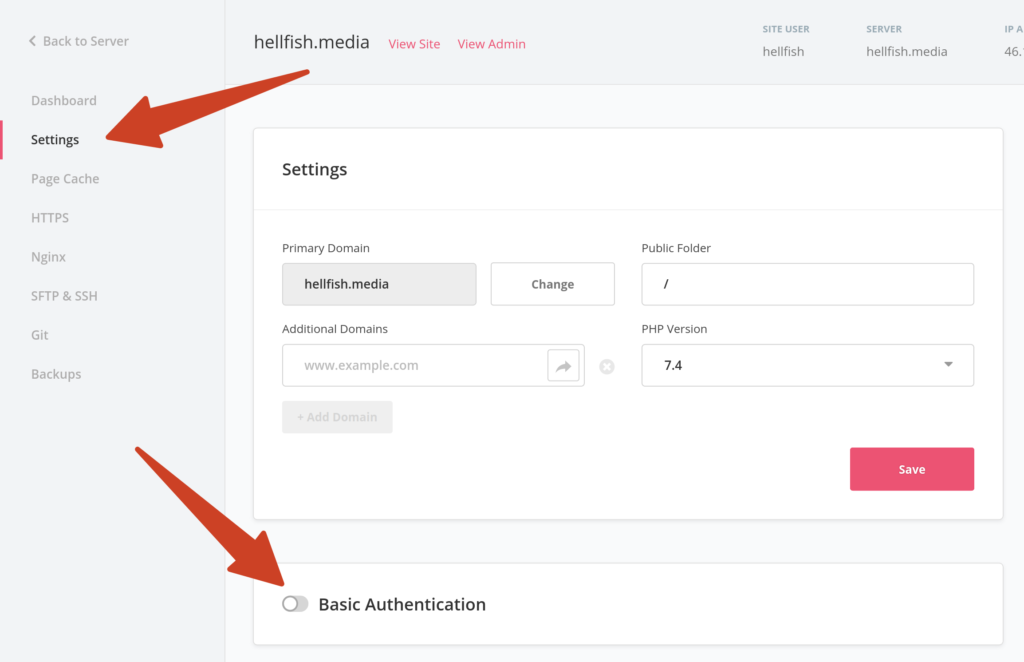The width and height of the screenshot is (1024, 662).
Task: Open the Page Cache settings
Action: [x=65, y=178]
